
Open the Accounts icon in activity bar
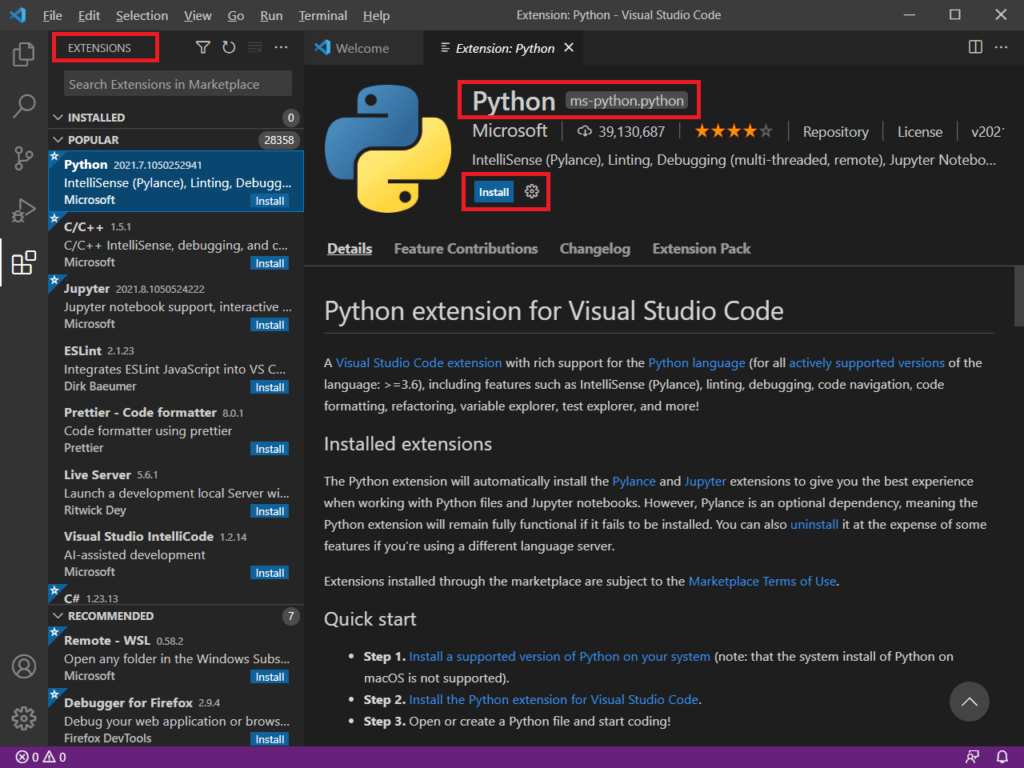[24, 666]
